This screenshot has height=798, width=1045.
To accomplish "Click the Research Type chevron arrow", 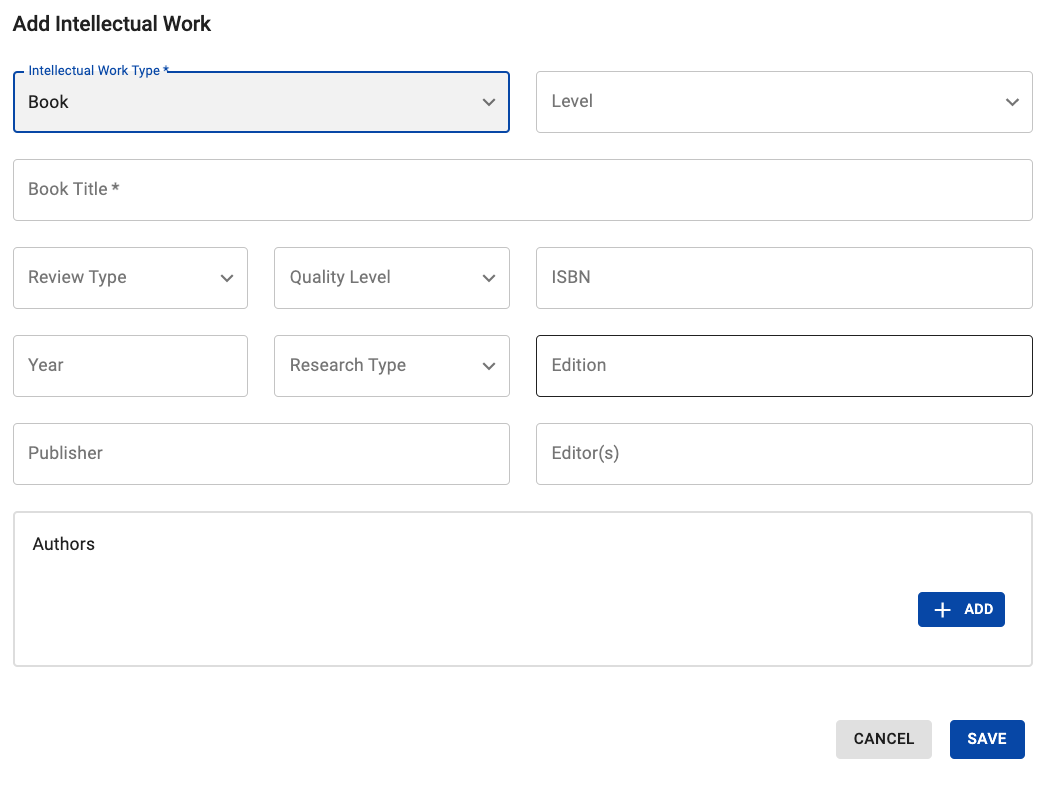I will (x=489, y=366).
